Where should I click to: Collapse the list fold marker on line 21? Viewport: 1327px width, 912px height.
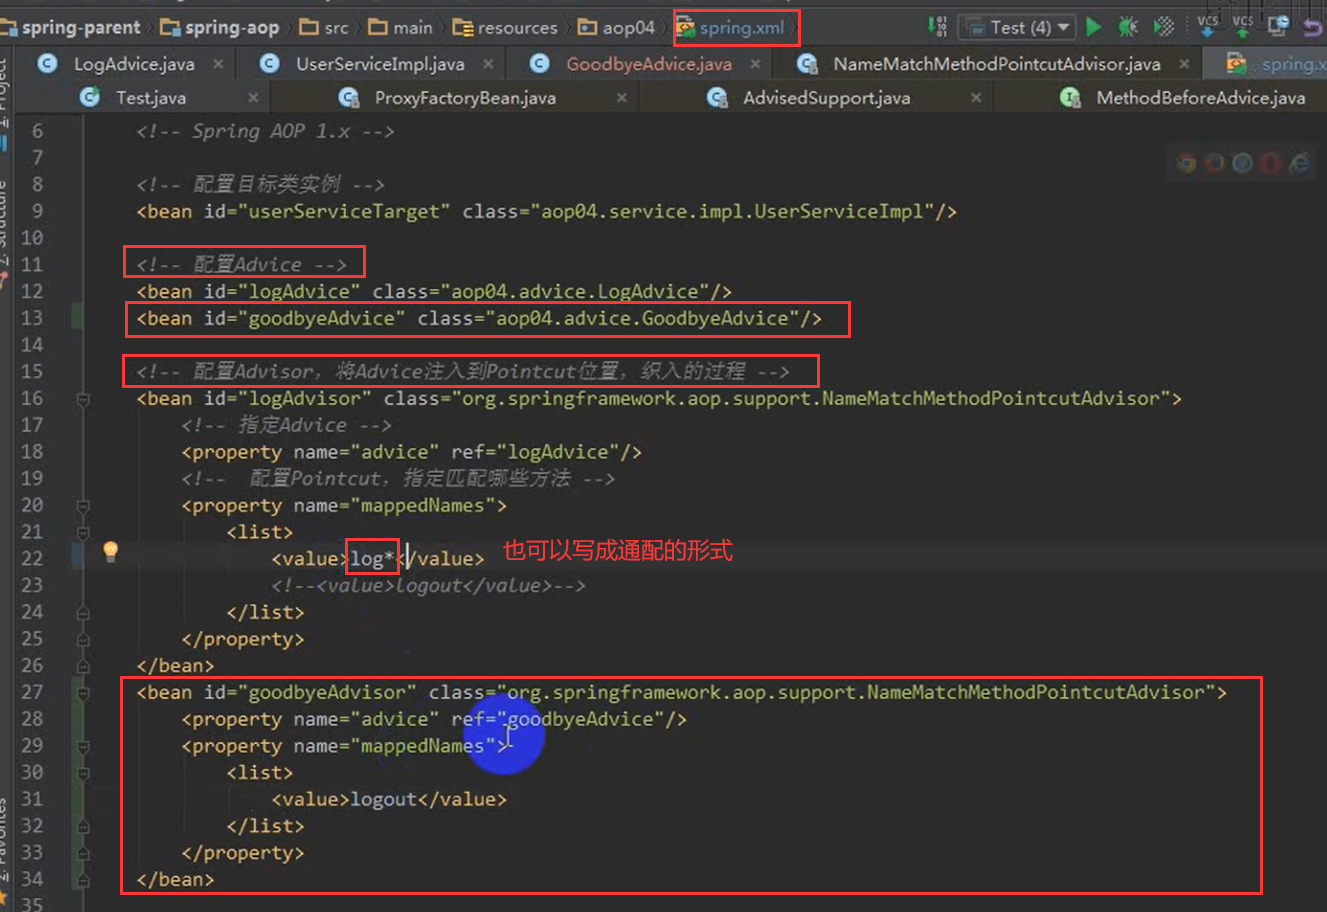pos(83,533)
